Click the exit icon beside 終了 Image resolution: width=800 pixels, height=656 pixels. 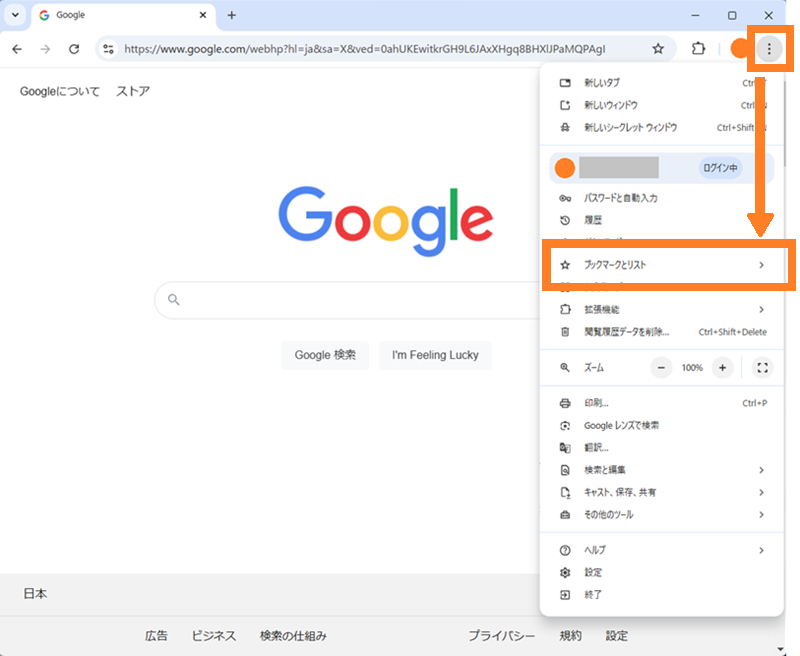565,595
